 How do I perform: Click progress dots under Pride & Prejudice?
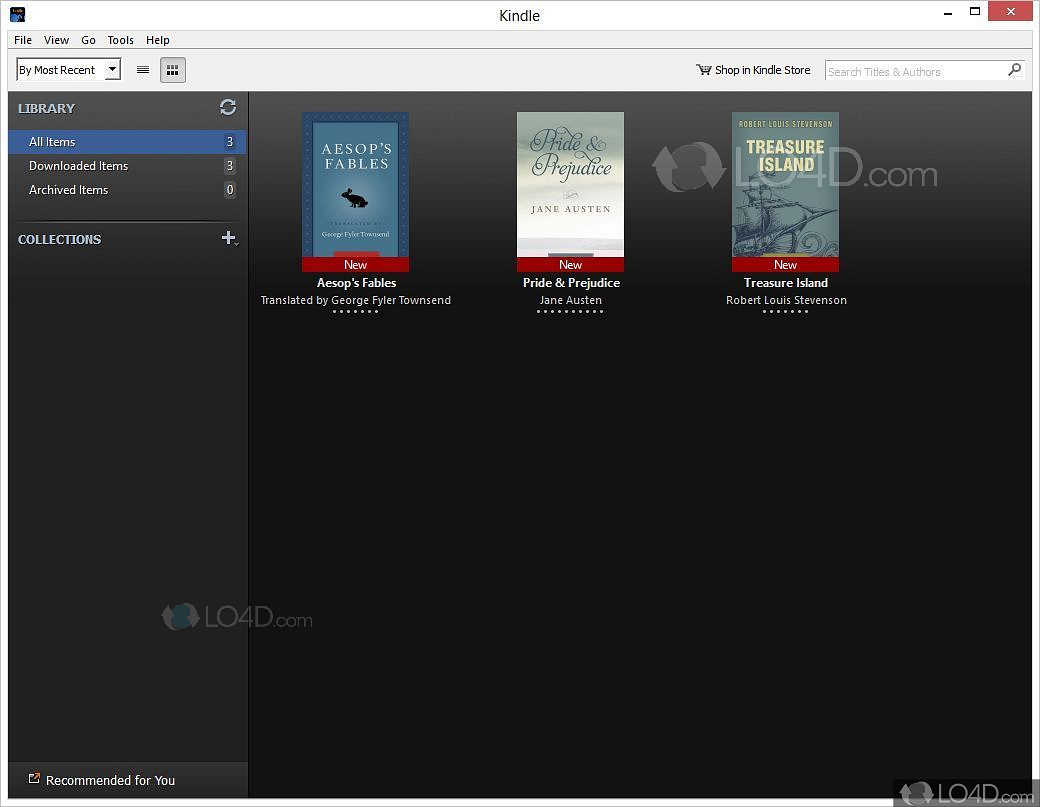click(x=570, y=312)
